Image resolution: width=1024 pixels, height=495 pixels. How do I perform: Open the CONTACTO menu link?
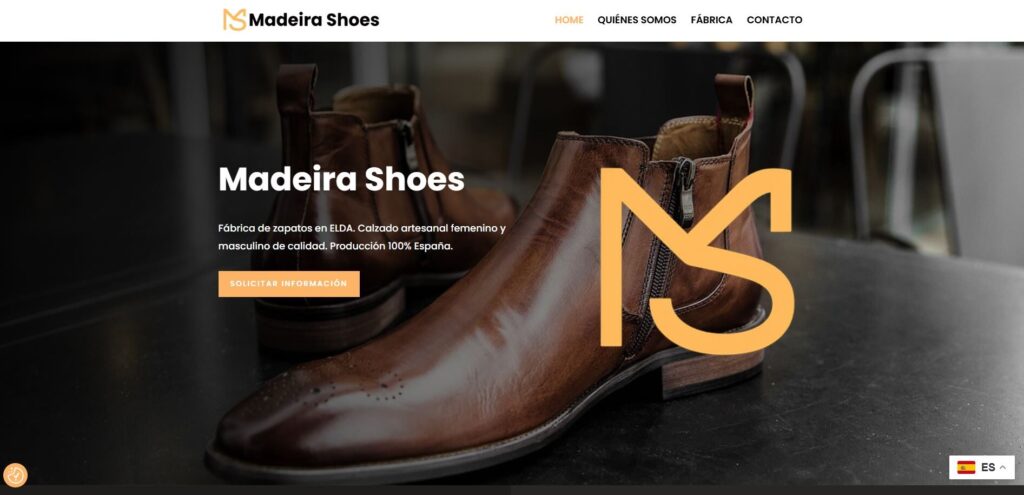click(x=774, y=20)
